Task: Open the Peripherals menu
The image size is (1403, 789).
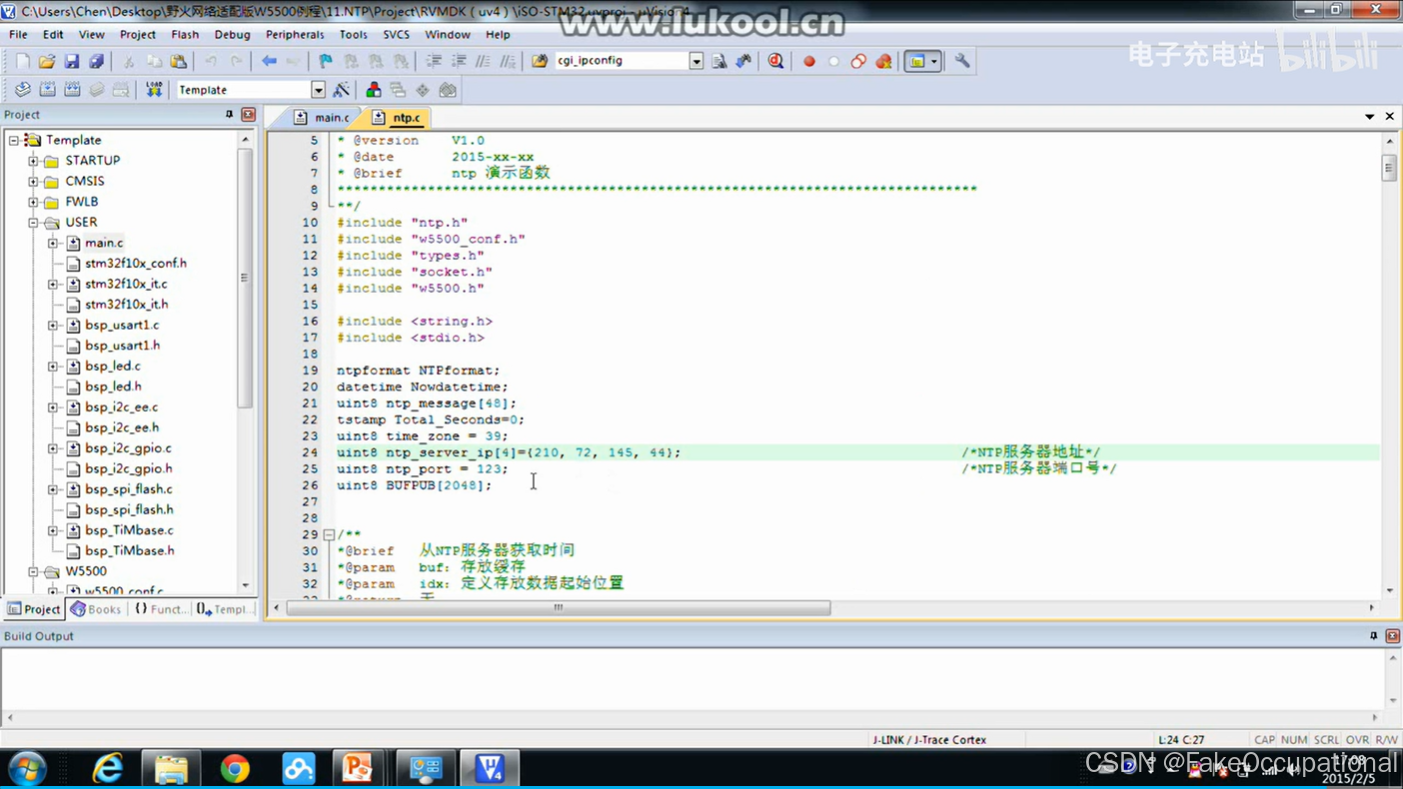Action: click(295, 34)
